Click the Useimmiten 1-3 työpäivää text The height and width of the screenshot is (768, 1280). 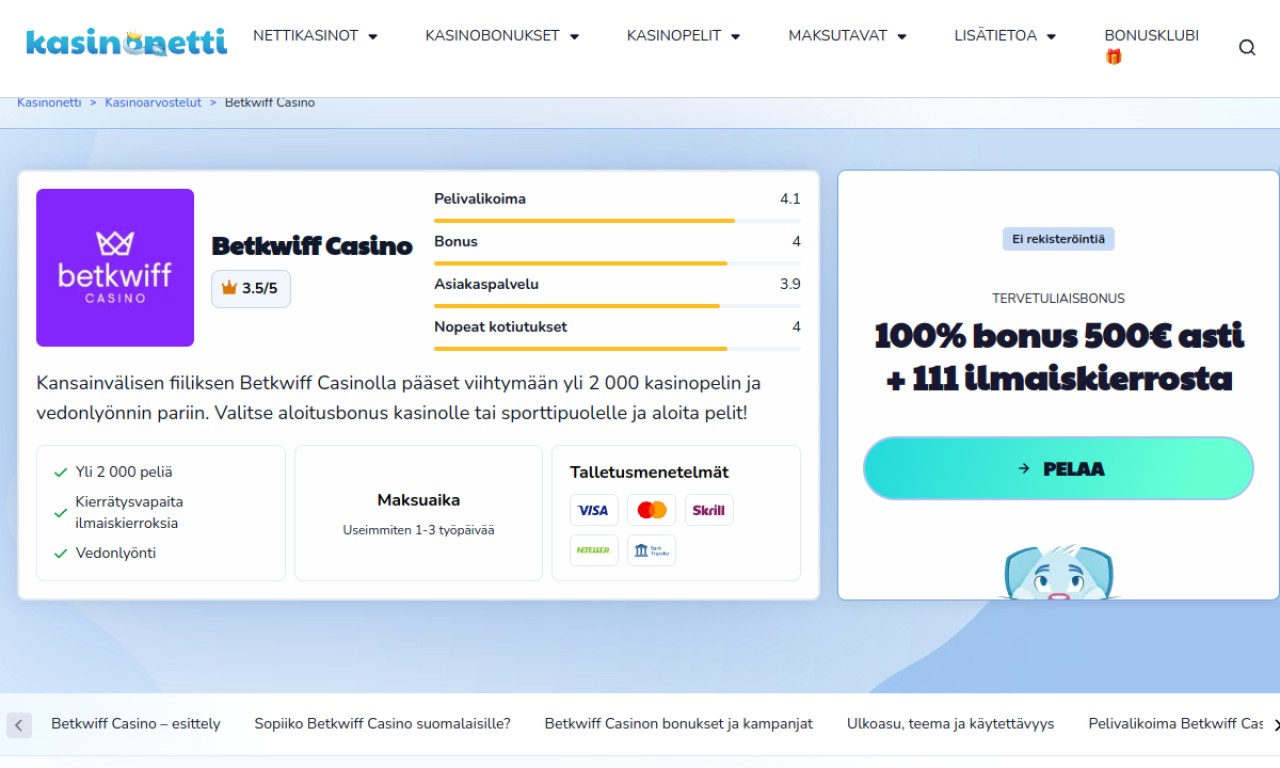point(418,530)
